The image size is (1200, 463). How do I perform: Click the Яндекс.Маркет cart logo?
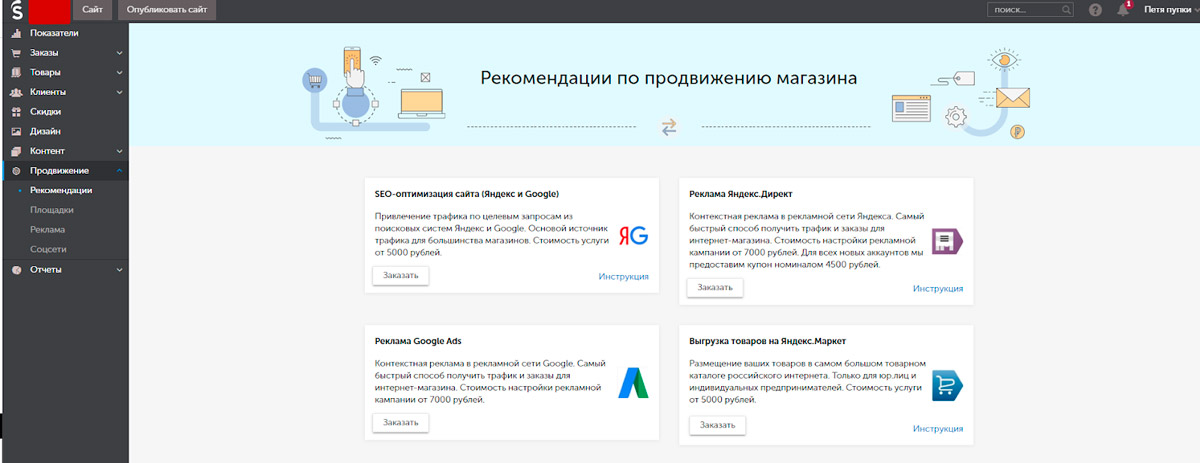tap(946, 386)
